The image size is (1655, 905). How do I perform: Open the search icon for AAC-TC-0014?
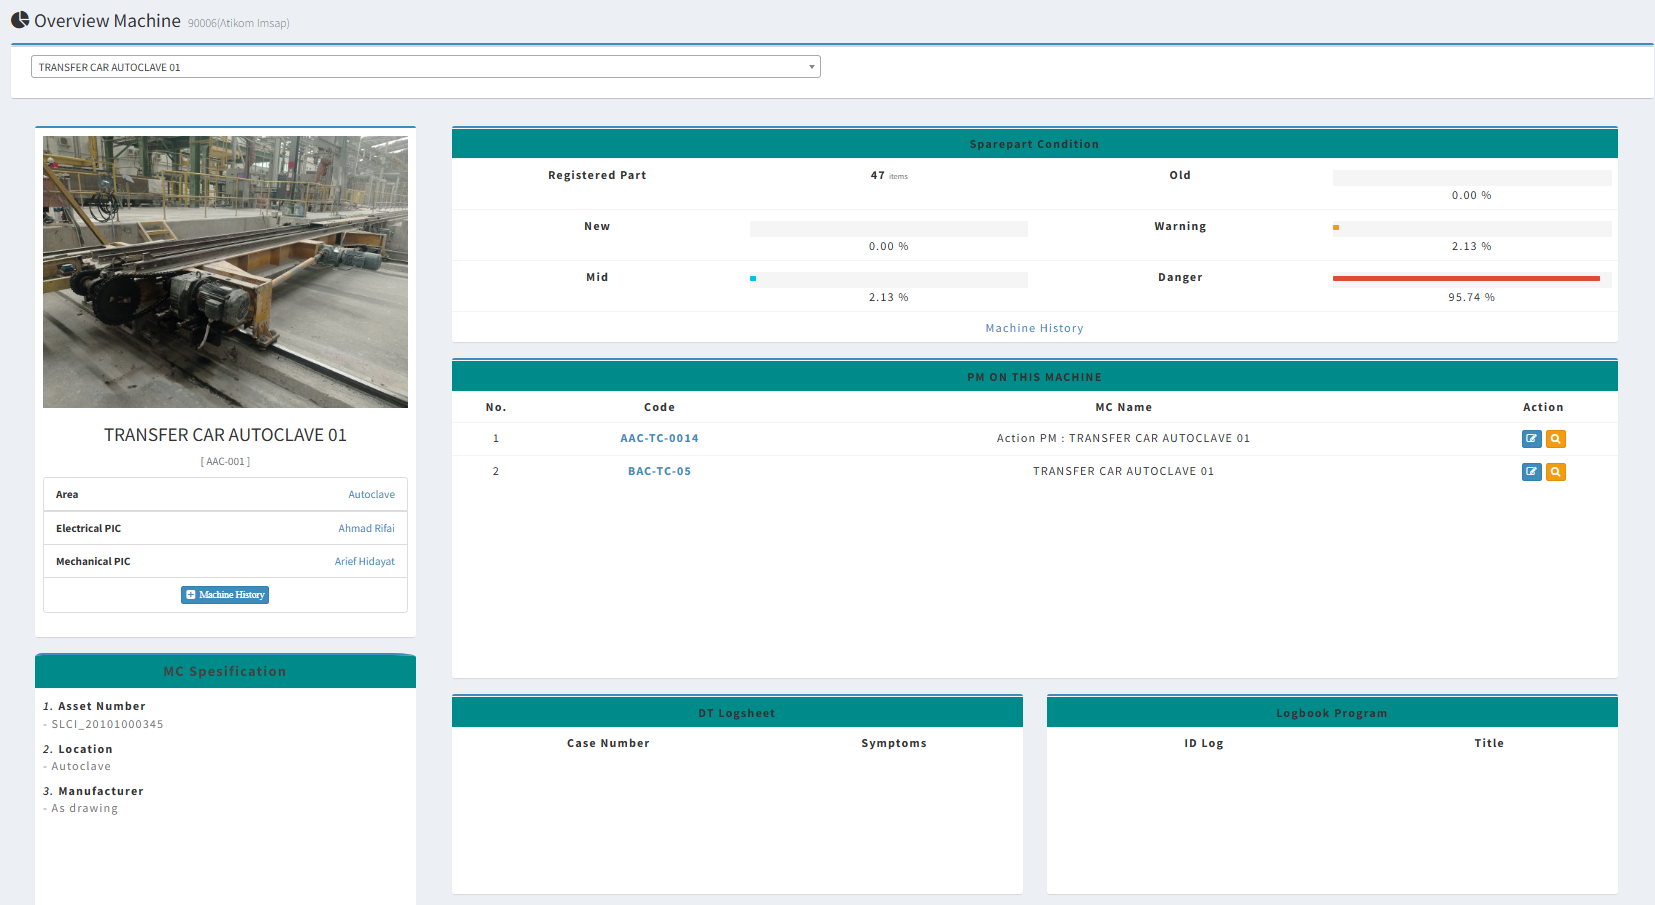(1555, 438)
